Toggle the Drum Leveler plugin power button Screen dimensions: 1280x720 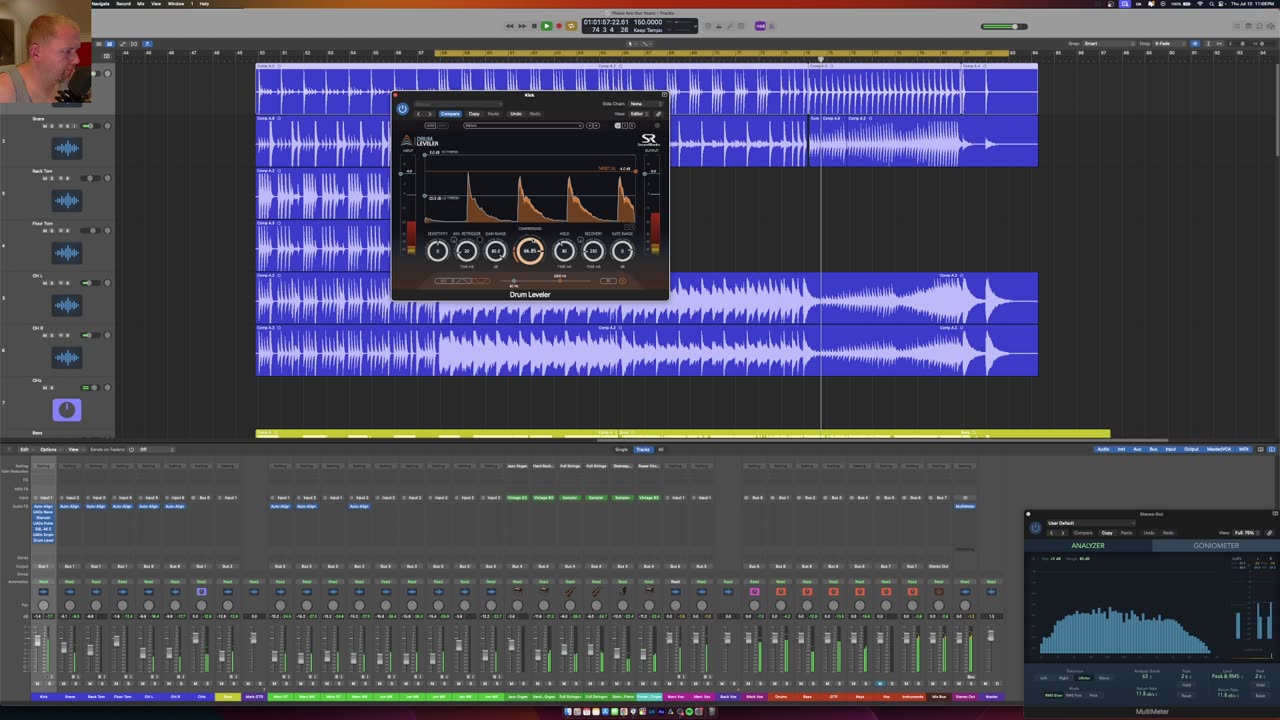coord(403,109)
